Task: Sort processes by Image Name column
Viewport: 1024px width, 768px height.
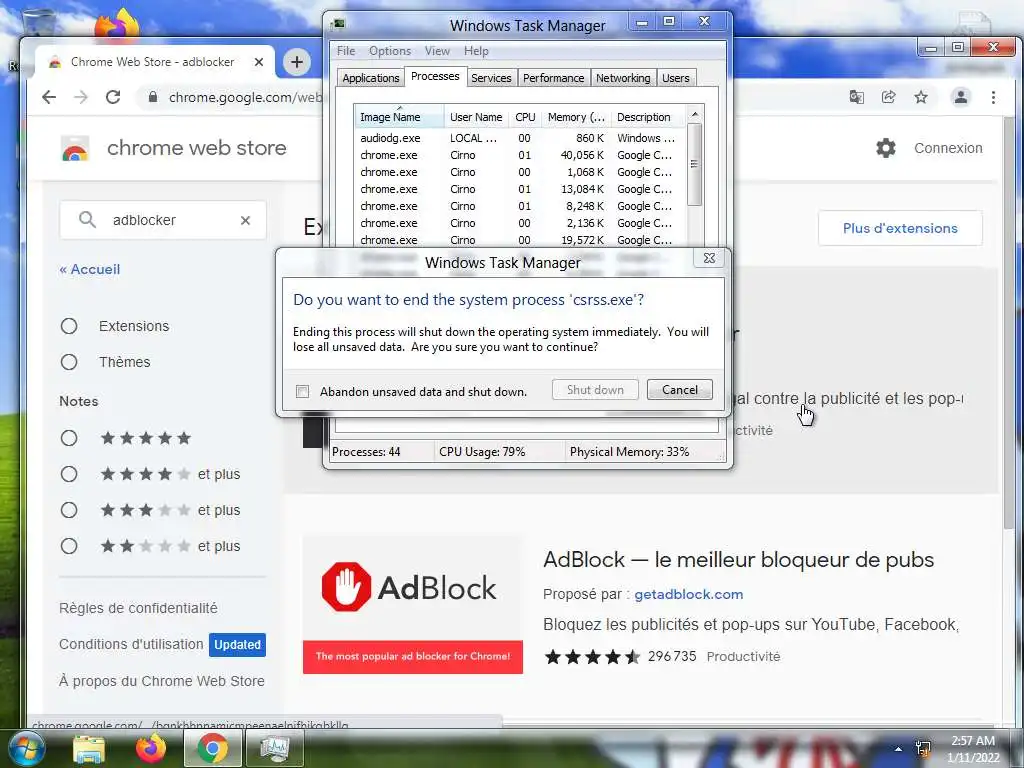Action: pyautogui.click(x=399, y=117)
